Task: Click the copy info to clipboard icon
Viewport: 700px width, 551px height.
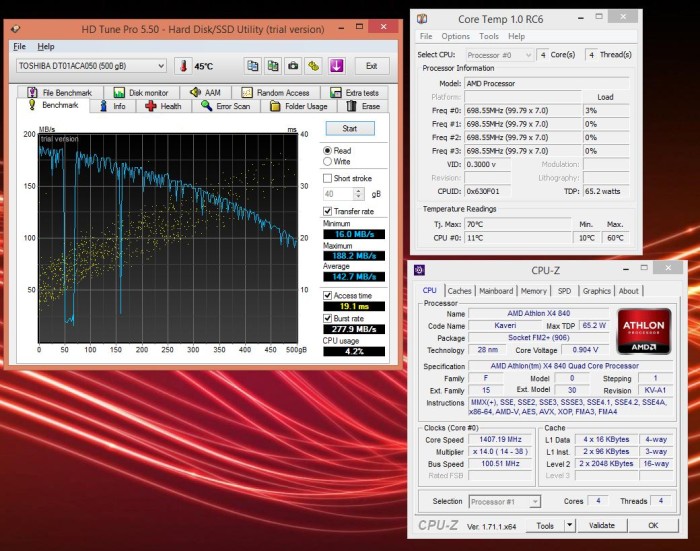Action: coord(253,66)
